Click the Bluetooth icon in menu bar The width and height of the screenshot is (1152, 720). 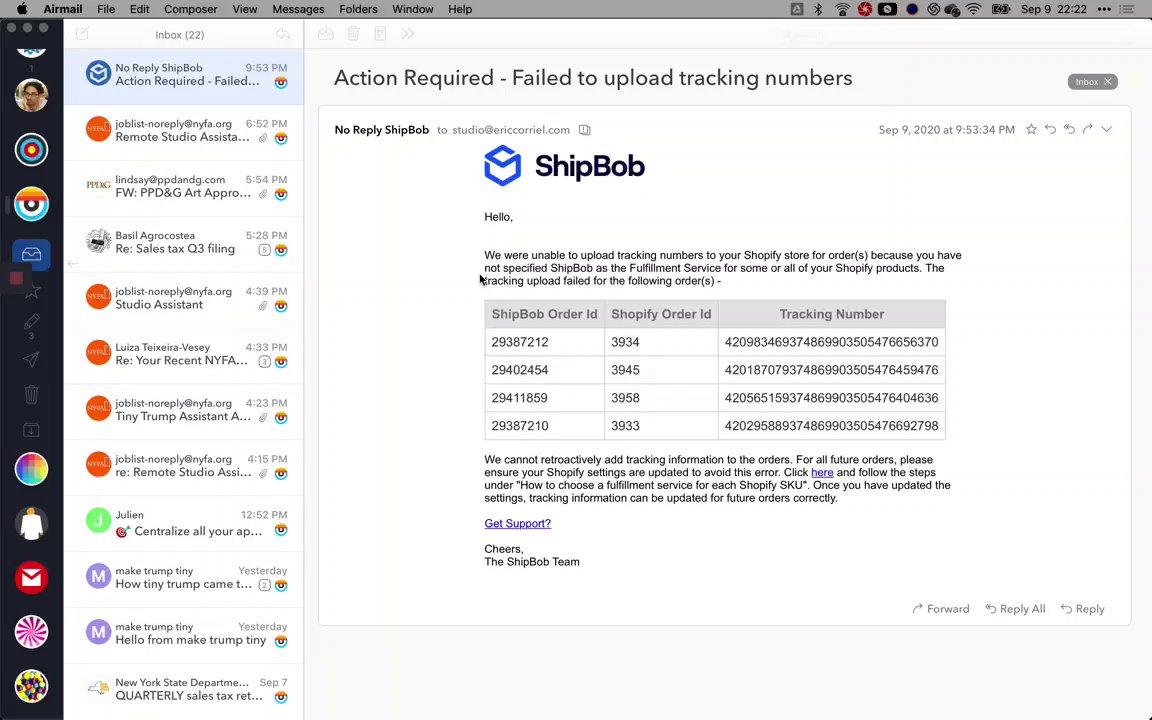pyautogui.click(x=818, y=10)
